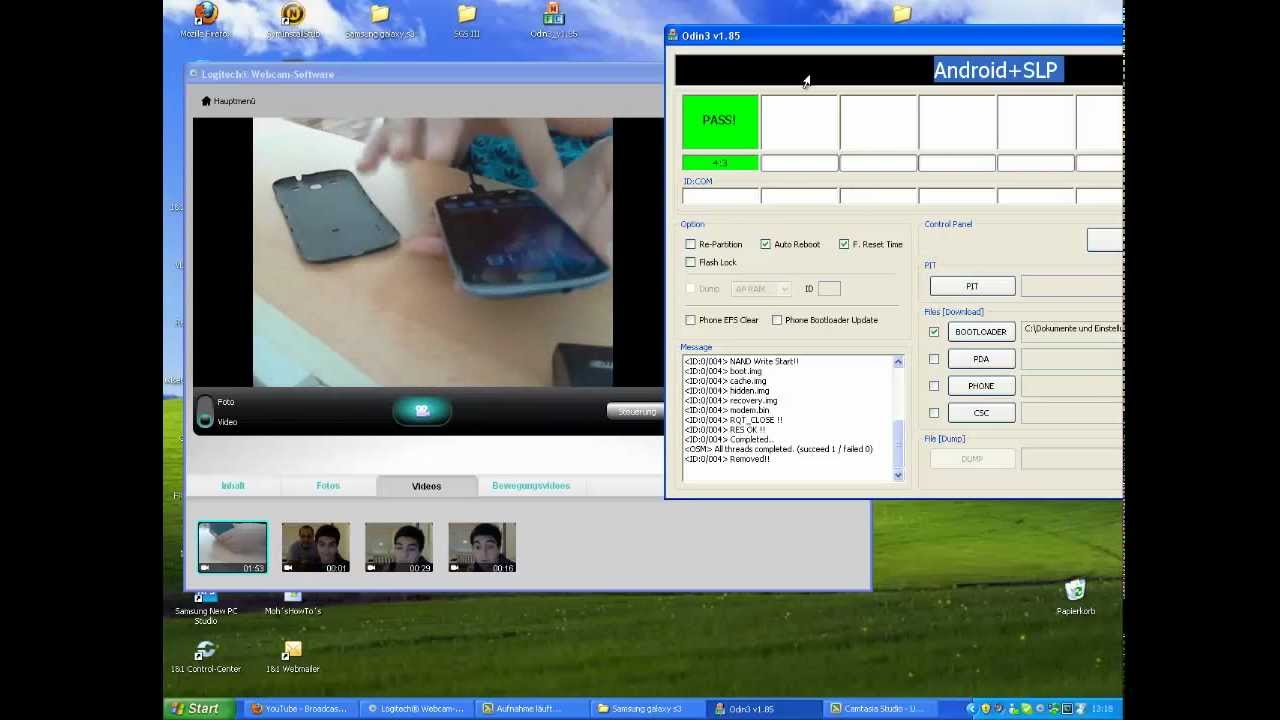The width and height of the screenshot is (1280, 720).
Task: Click the message log scroll-up arrow
Action: click(x=898, y=362)
